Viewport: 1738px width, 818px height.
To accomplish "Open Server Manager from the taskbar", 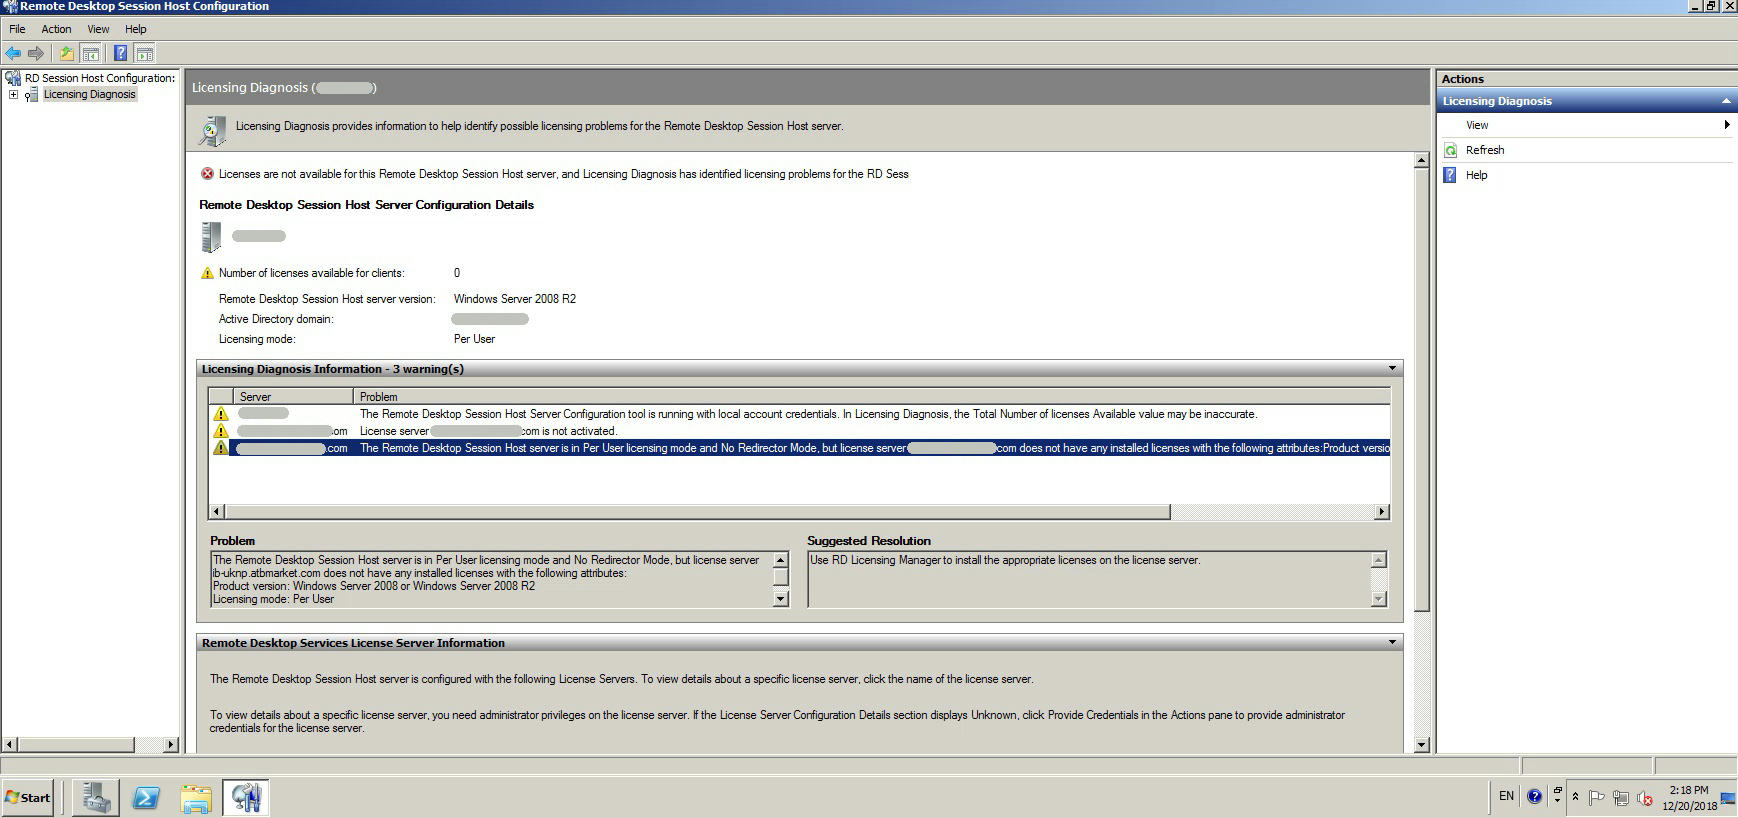I will point(96,797).
